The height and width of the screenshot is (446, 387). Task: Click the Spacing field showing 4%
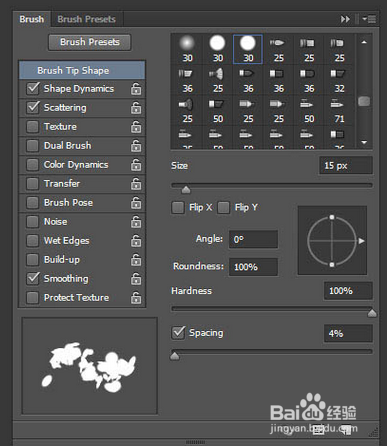348,333
